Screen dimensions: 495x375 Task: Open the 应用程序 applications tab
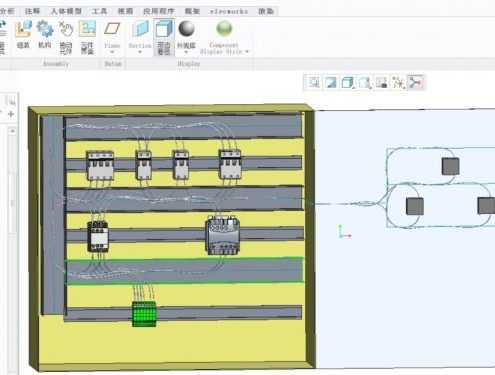click(x=159, y=11)
